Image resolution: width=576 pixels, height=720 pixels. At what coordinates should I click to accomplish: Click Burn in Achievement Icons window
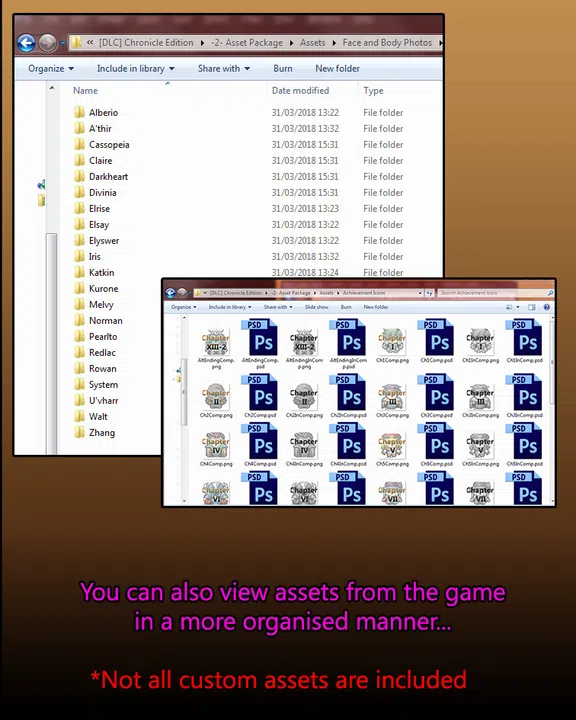tap(346, 307)
